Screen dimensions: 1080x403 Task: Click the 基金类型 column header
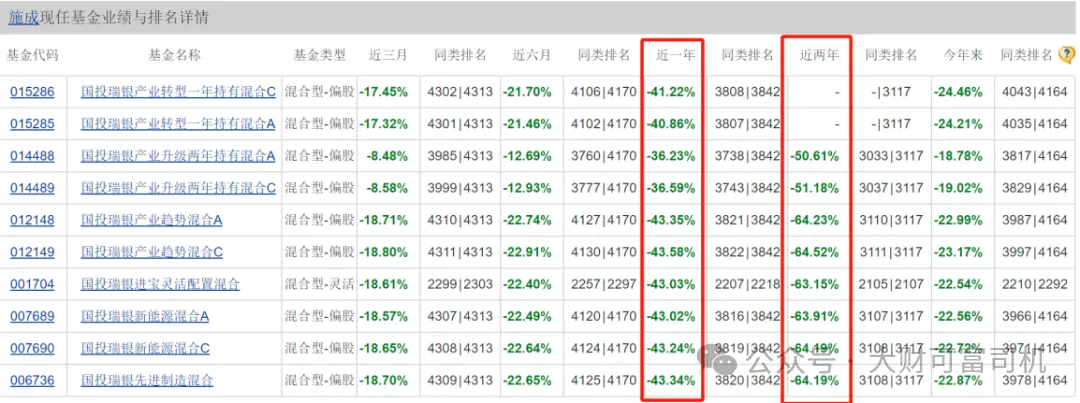click(320, 56)
